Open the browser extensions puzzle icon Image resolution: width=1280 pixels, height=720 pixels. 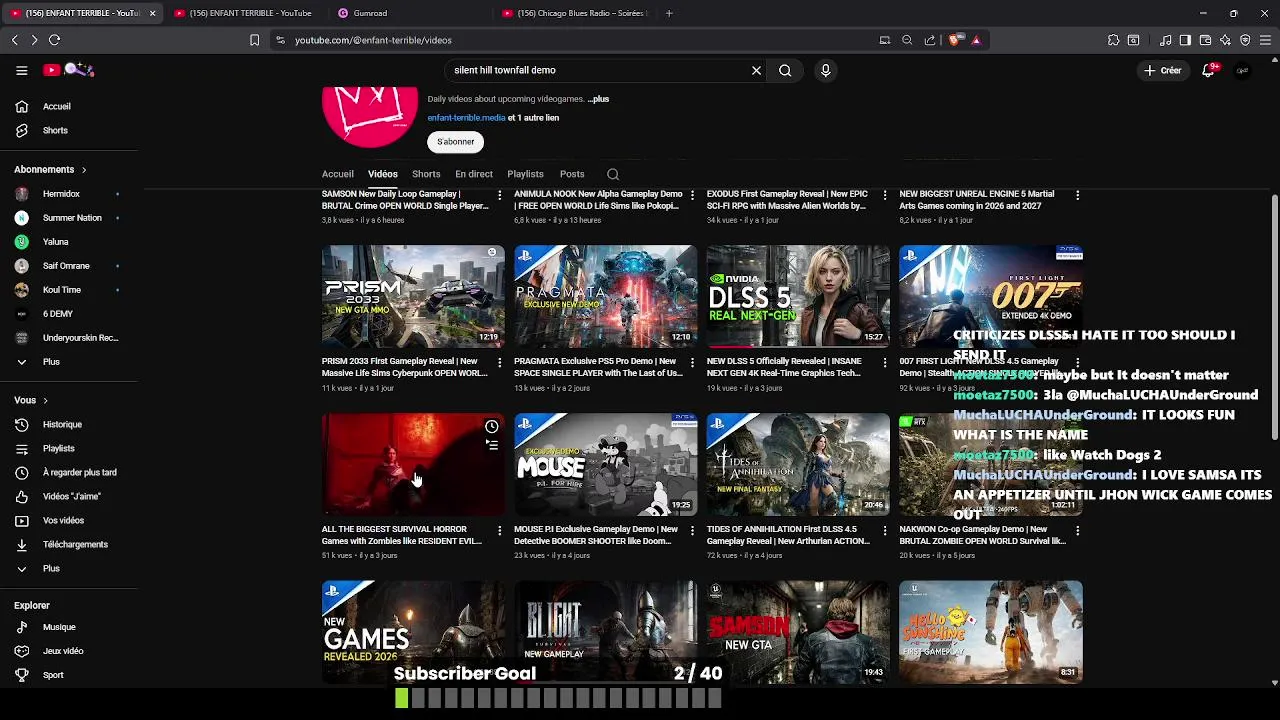click(x=1113, y=40)
